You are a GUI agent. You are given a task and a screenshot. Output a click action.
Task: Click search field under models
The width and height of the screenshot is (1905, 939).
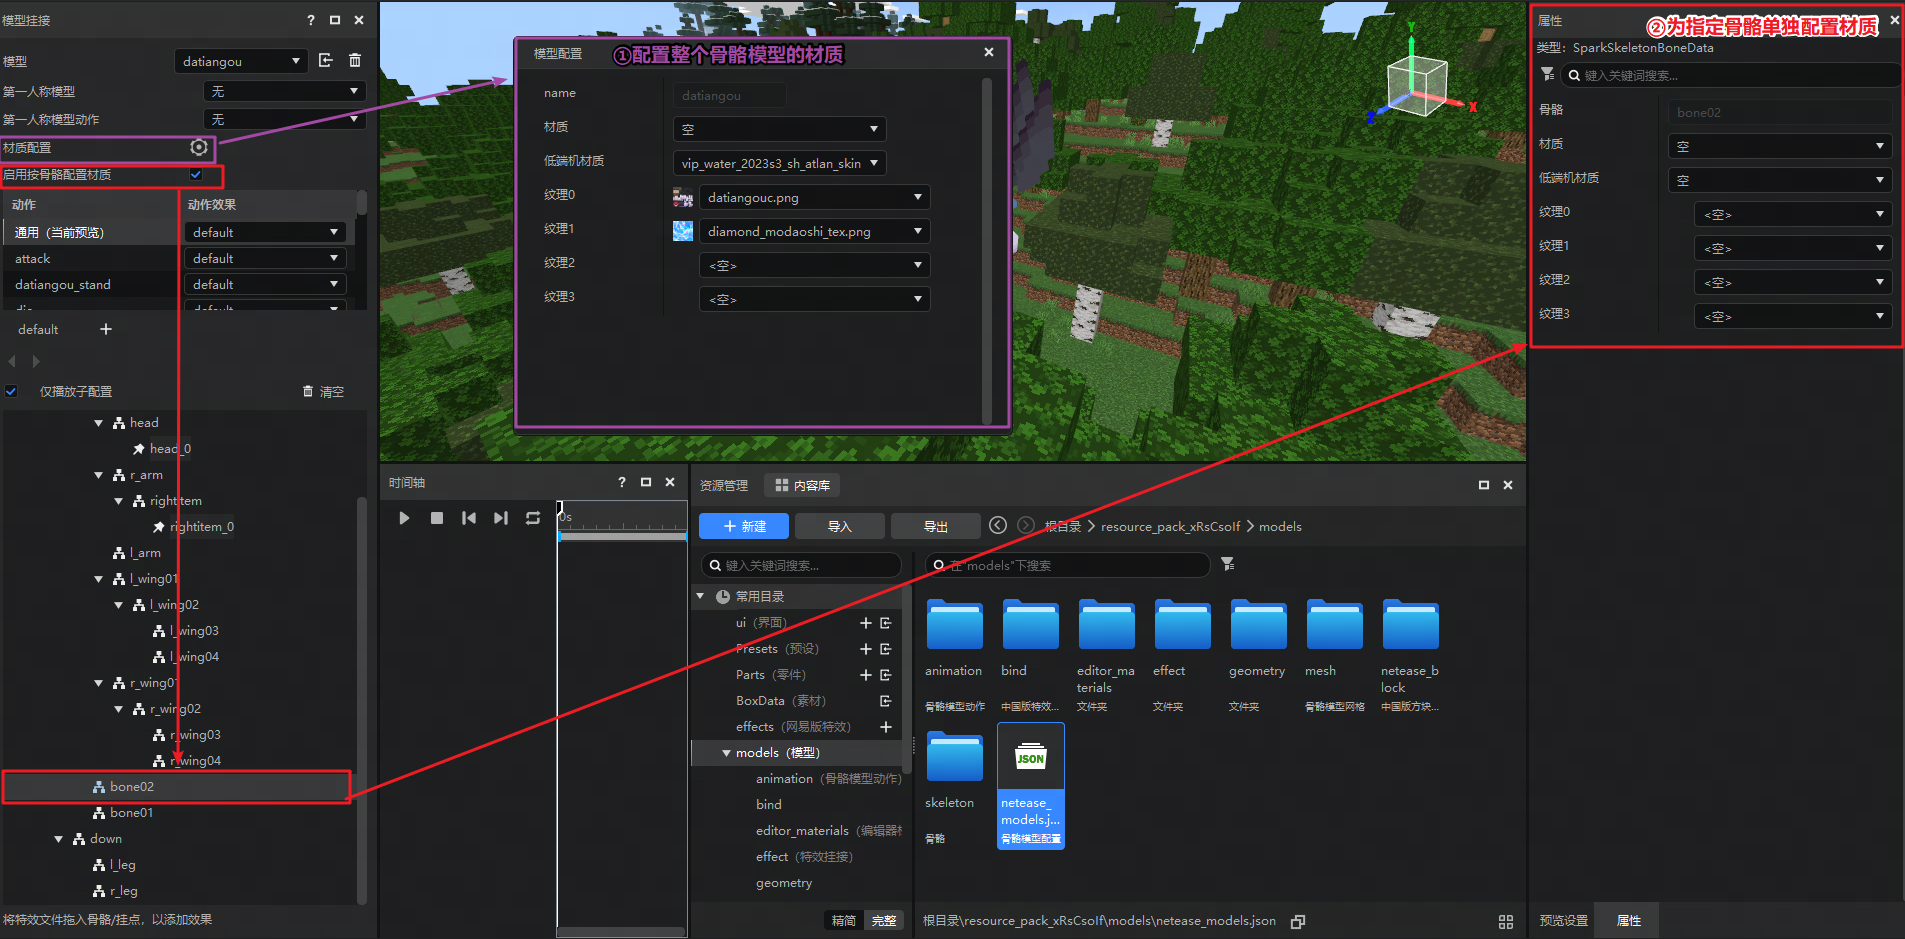[x=1067, y=565]
